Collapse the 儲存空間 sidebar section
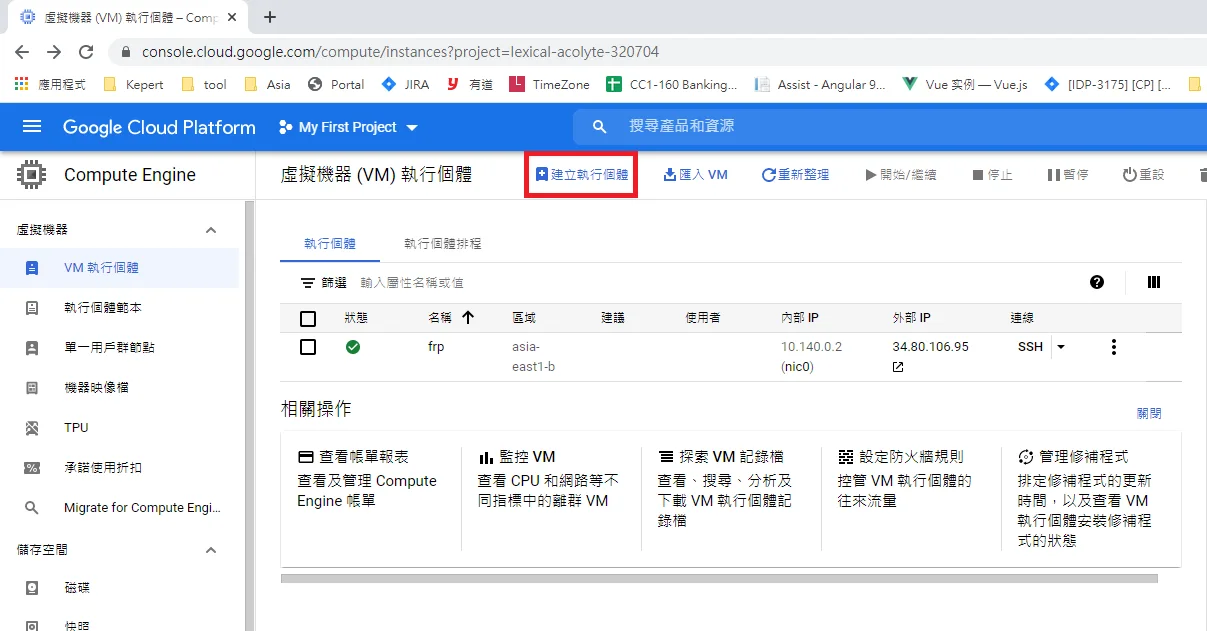The width and height of the screenshot is (1207, 631). (x=211, y=550)
